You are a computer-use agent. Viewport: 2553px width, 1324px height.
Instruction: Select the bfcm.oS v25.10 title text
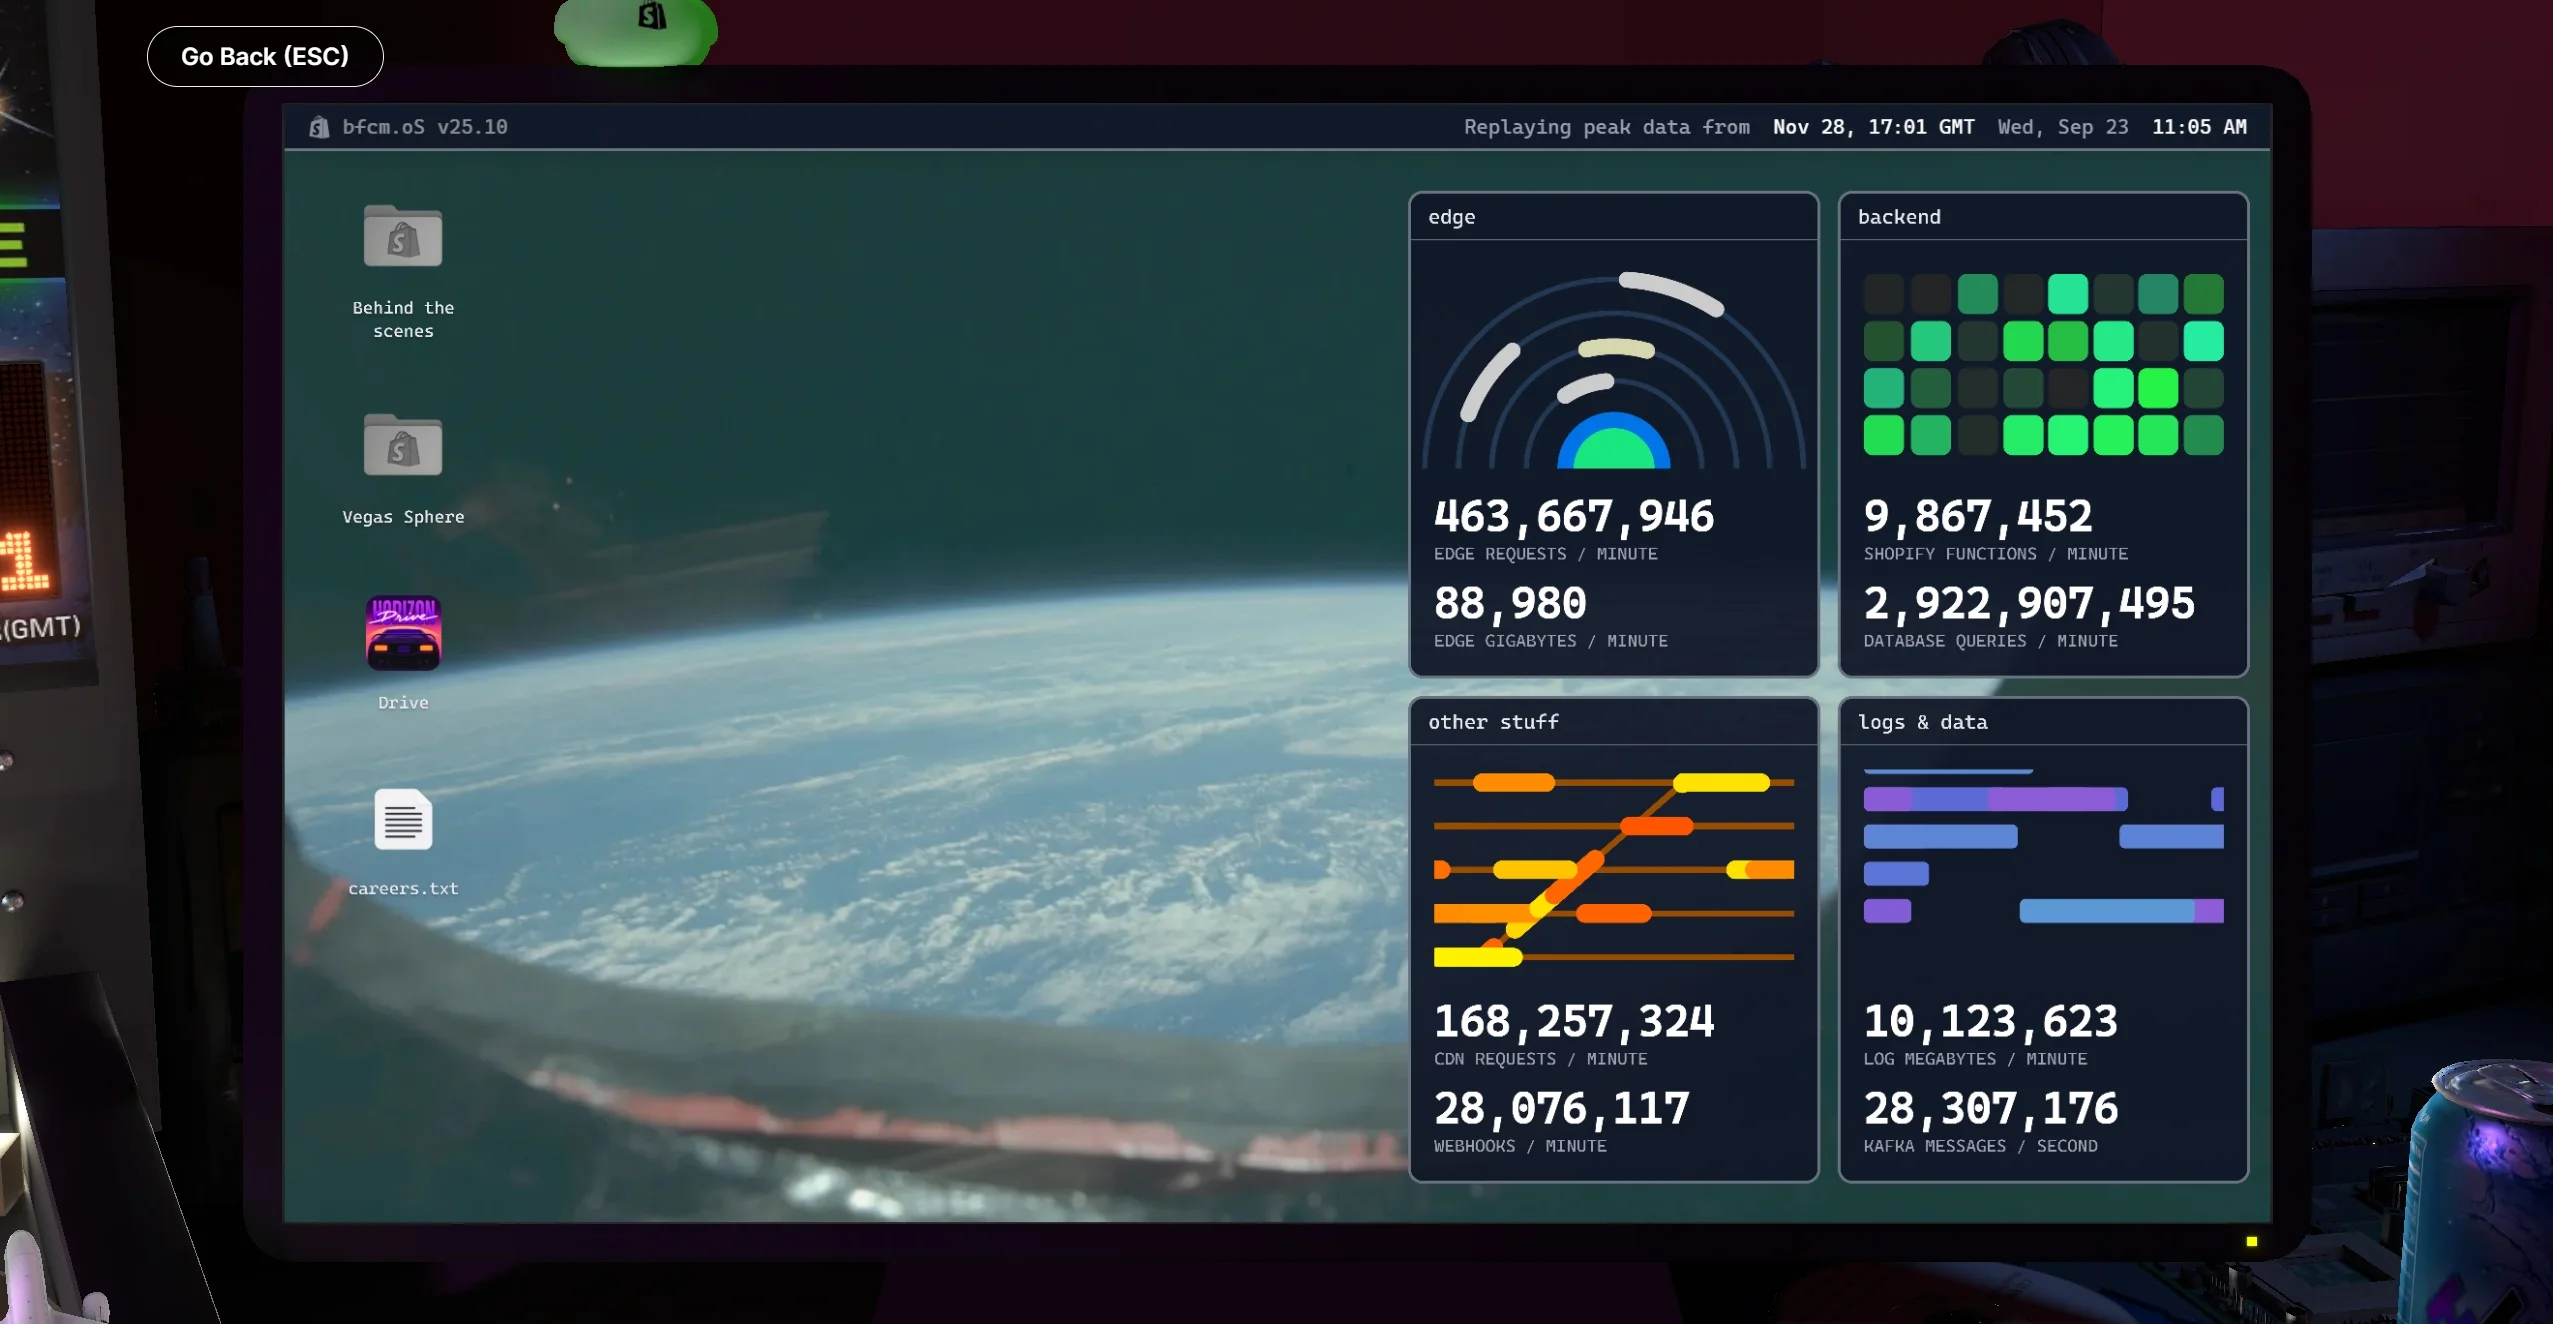click(425, 127)
